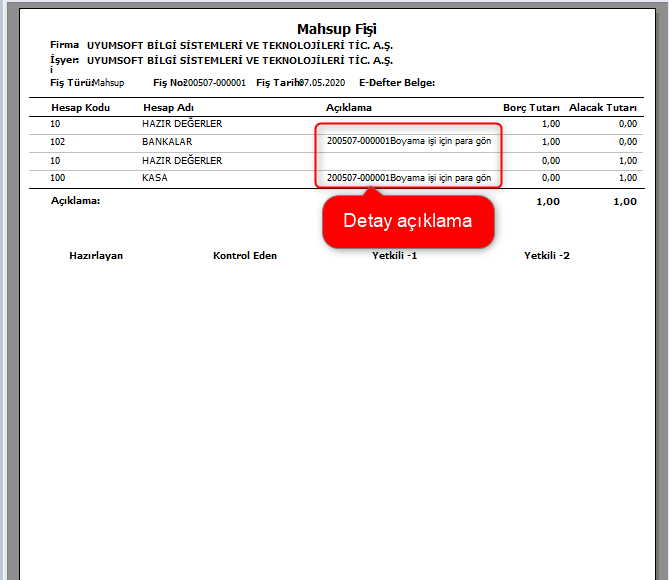Click the Hesap Kodu column header
Viewport: 669px width, 580px height.
pos(80,107)
